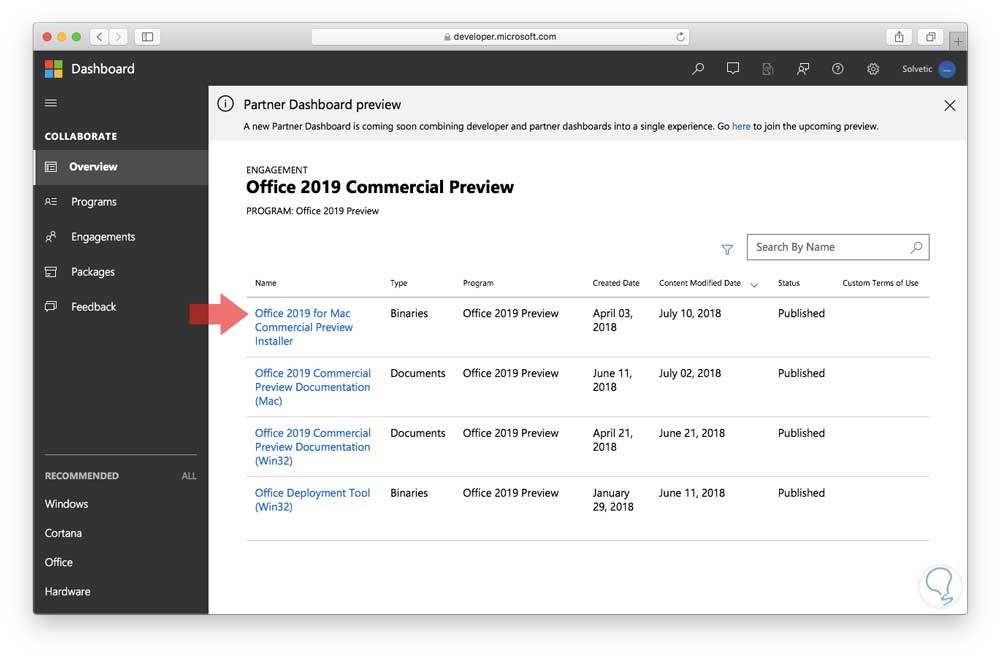This screenshot has width=1000, height=657.
Task: Click the Solvetic account avatar
Action: click(947, 69)
